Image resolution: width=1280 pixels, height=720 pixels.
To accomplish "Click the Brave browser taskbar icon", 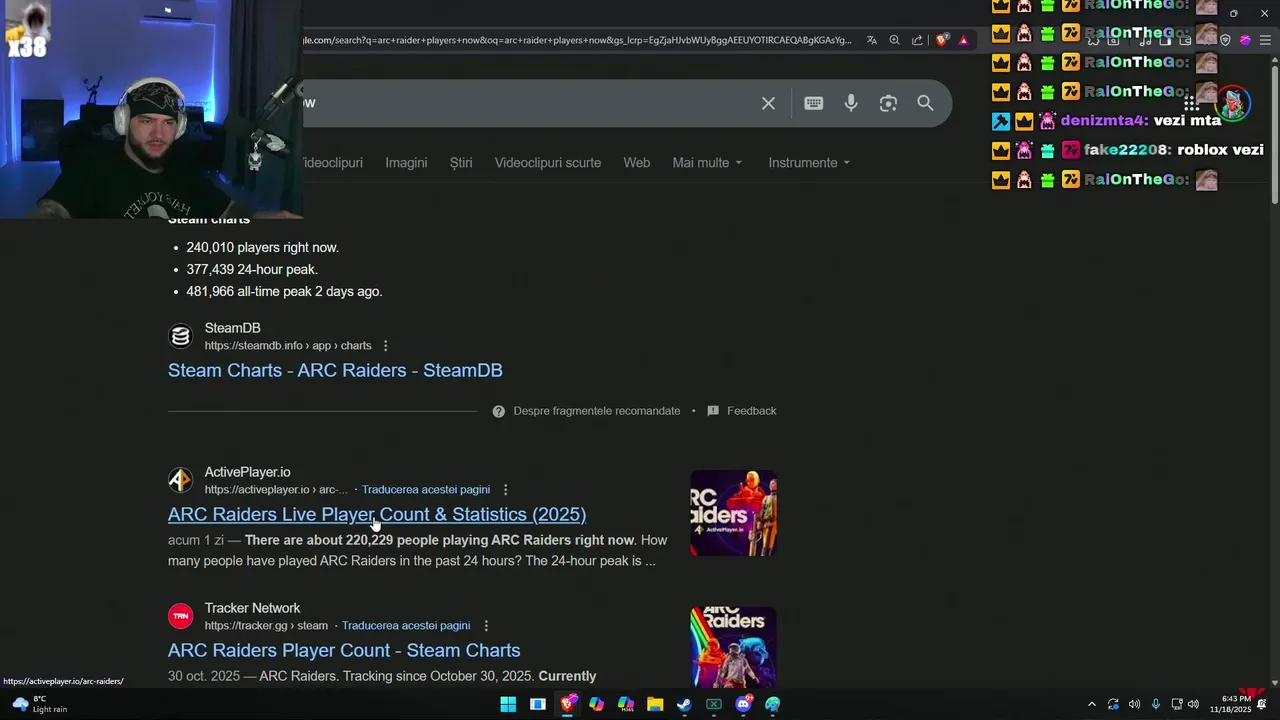I will pyautogui.click(x=567, y=704).
